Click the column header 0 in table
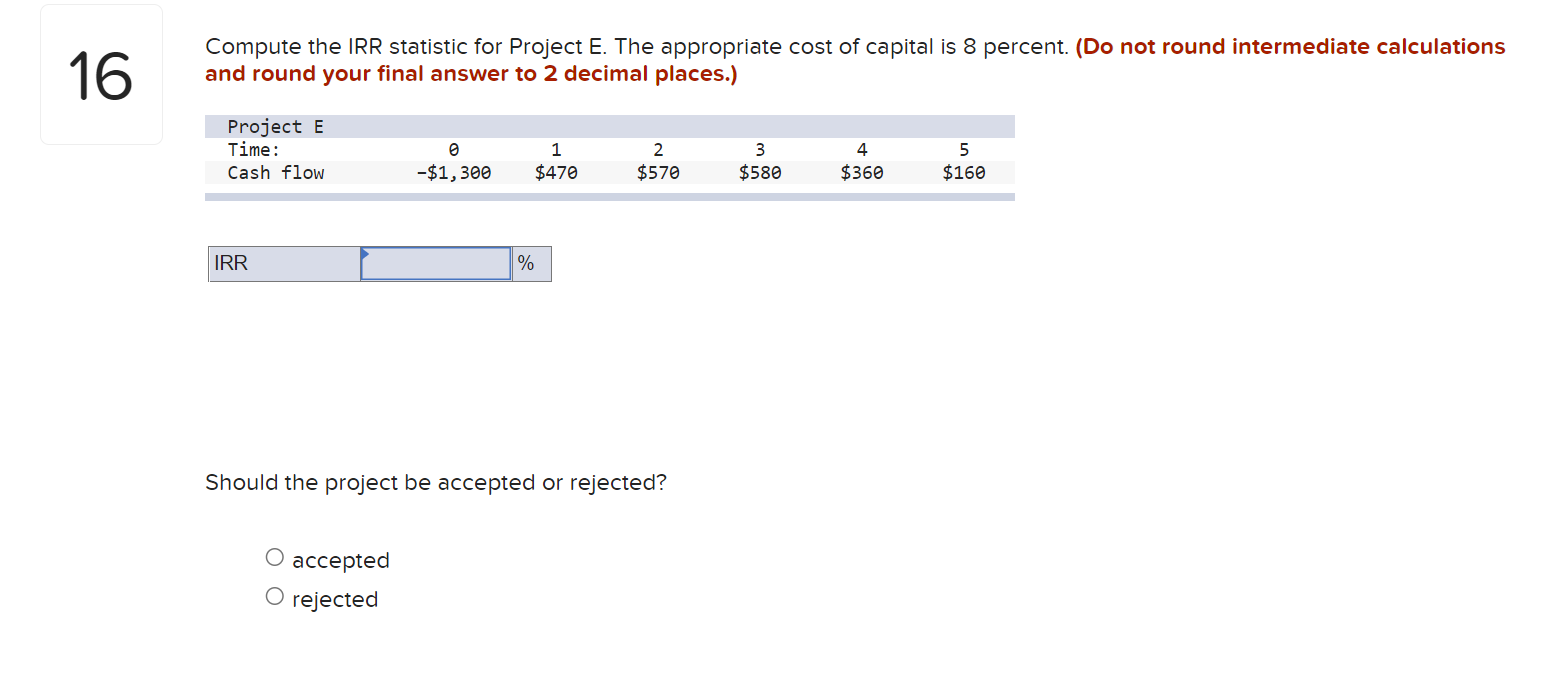Viewport: 1566px width, 676px height. click(454, 149)
